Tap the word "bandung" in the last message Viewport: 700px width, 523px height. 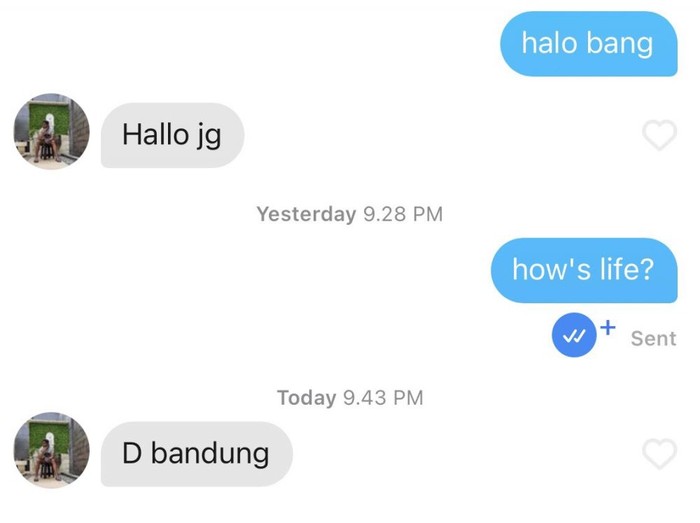pos(210,453)
